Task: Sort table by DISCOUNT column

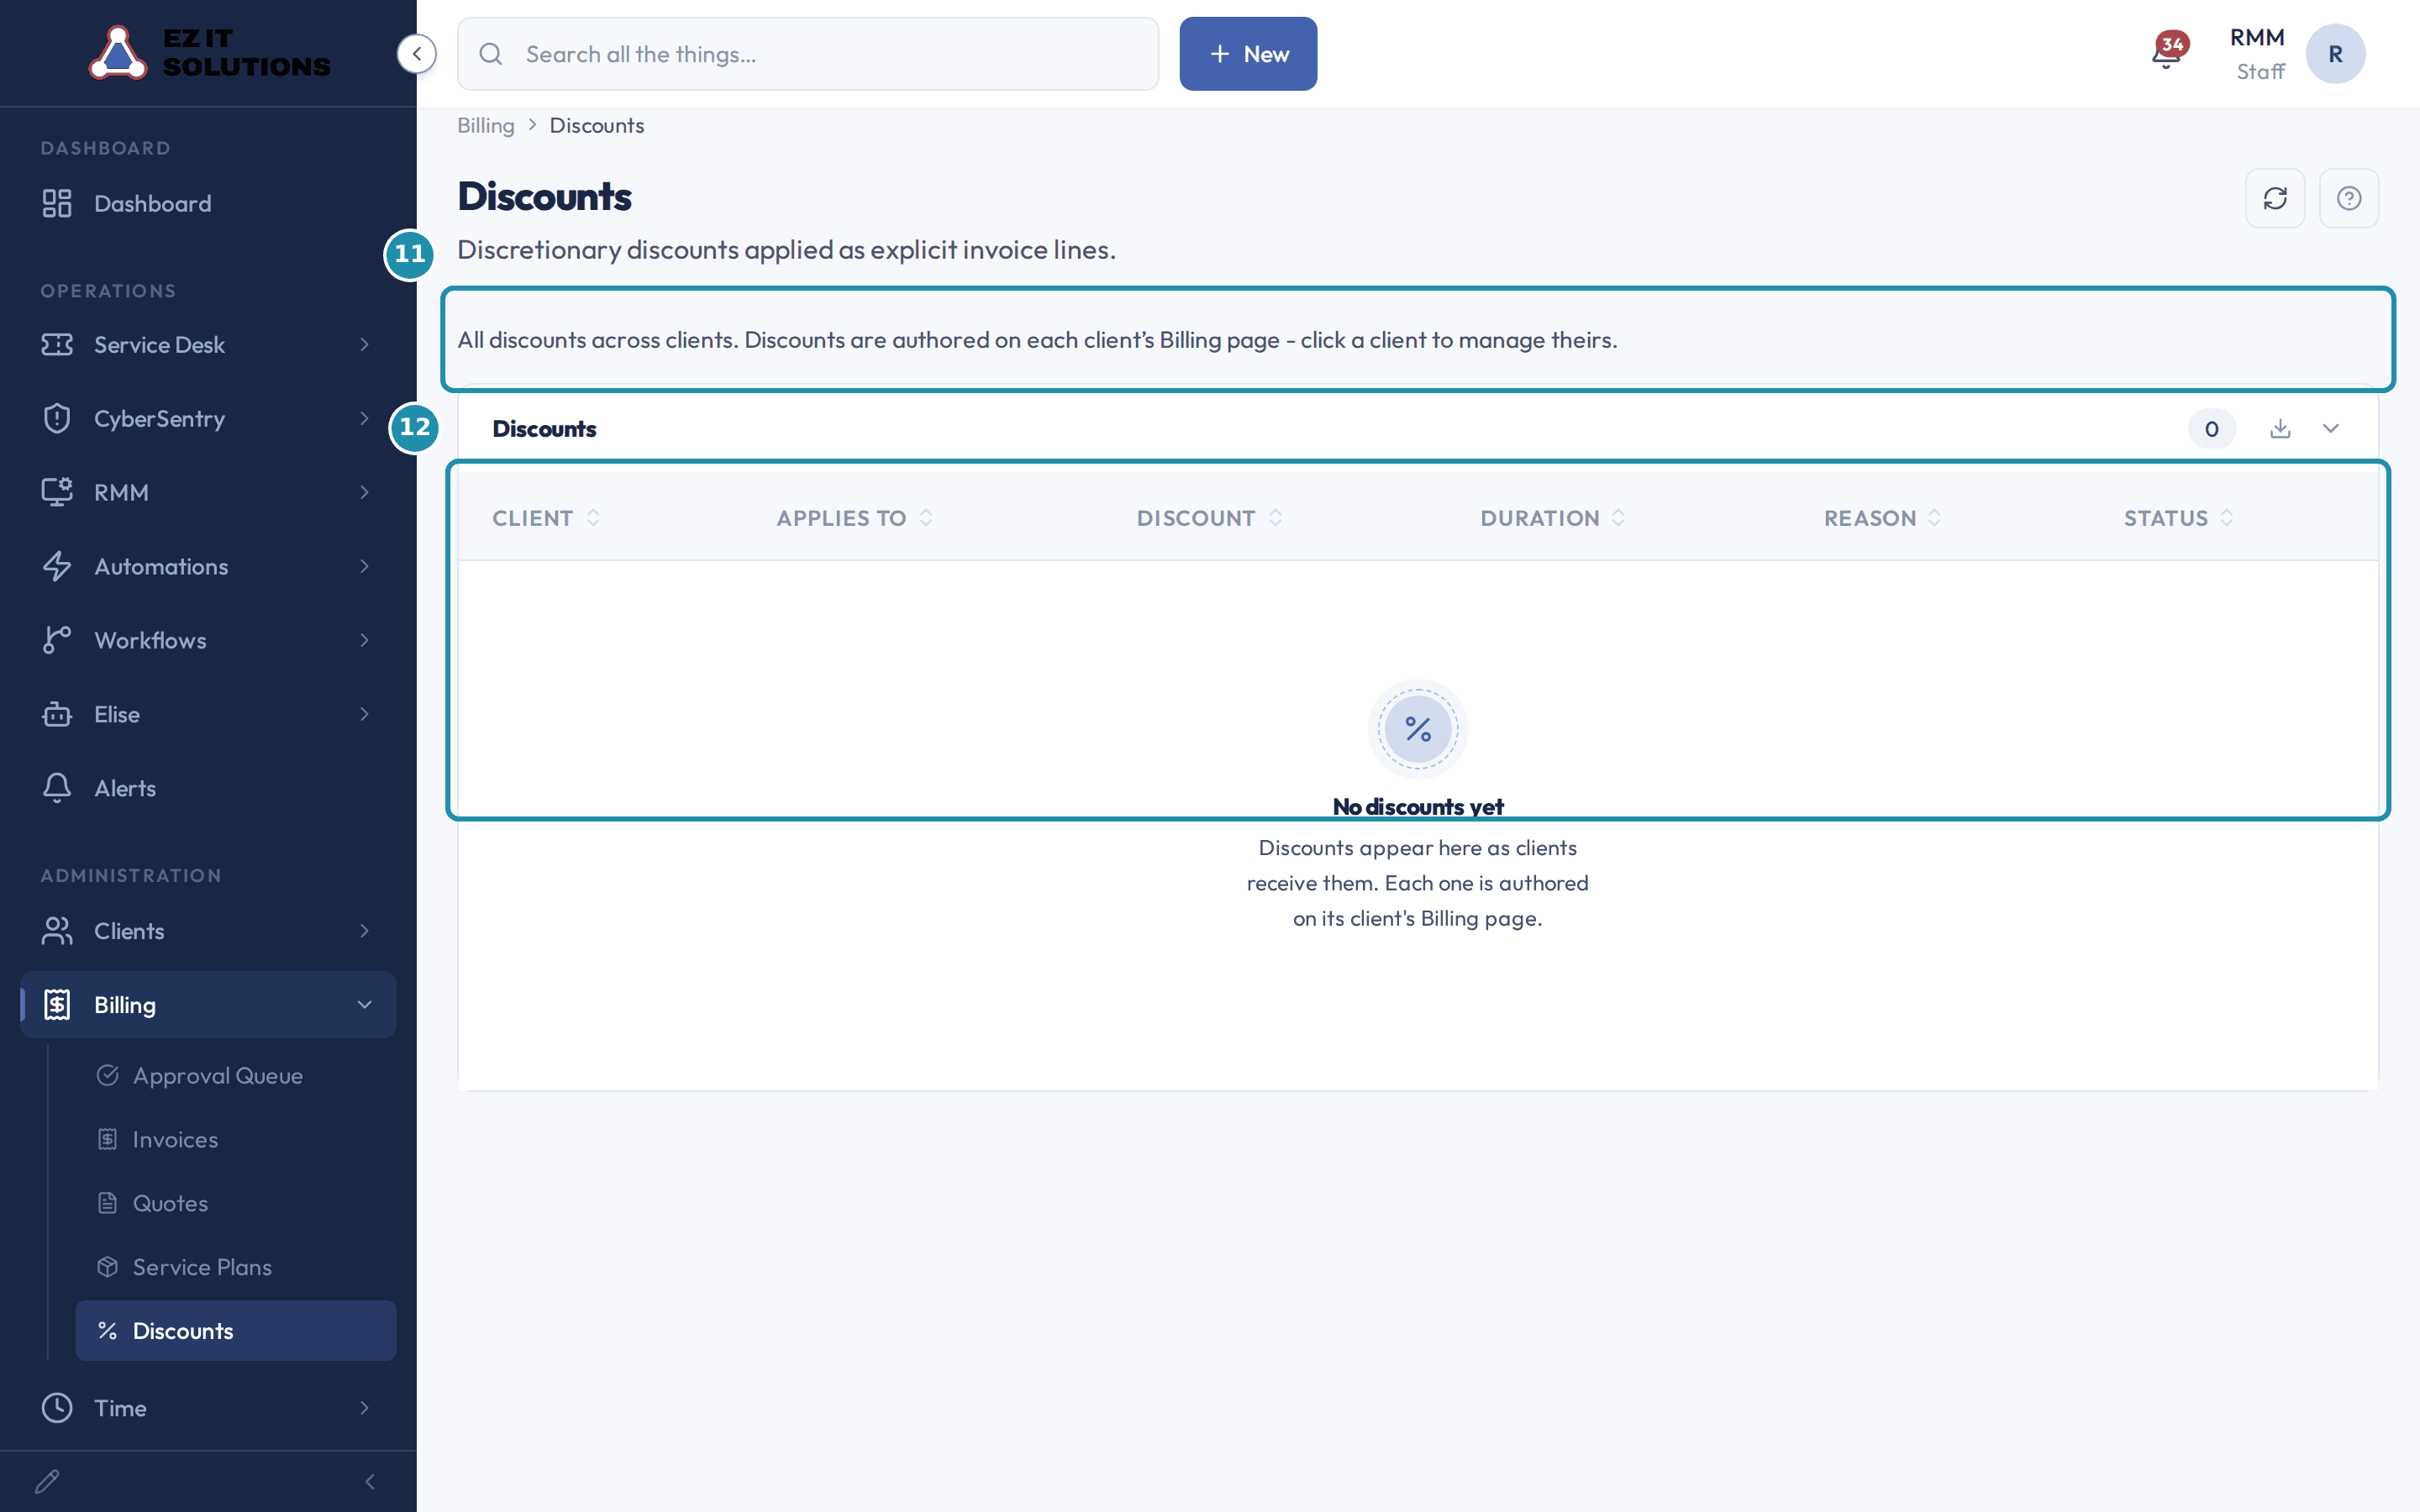Action: pyautogui.click(x=1209, y=518)
